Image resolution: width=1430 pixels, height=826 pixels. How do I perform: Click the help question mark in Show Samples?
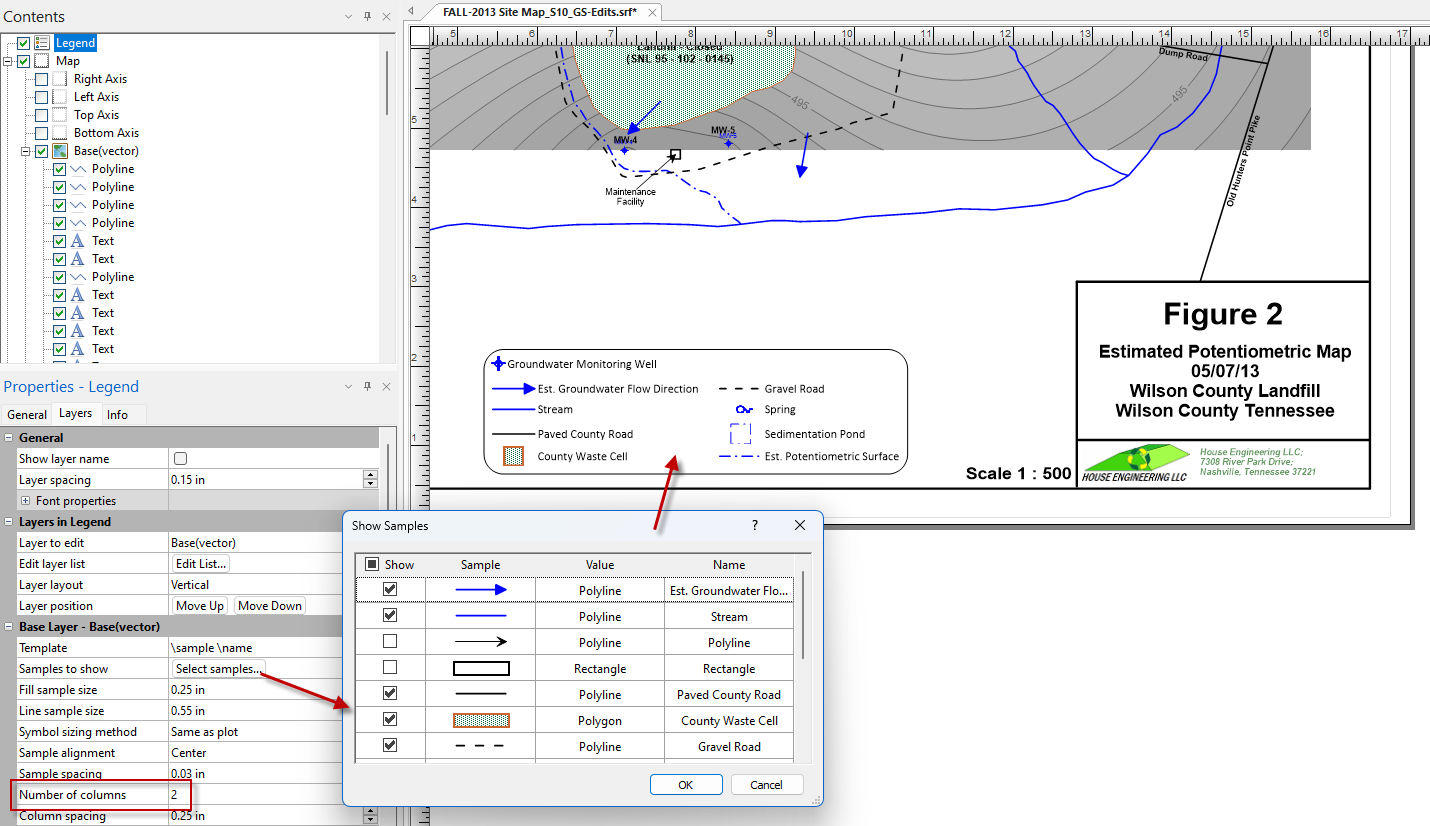click(754, 525)
